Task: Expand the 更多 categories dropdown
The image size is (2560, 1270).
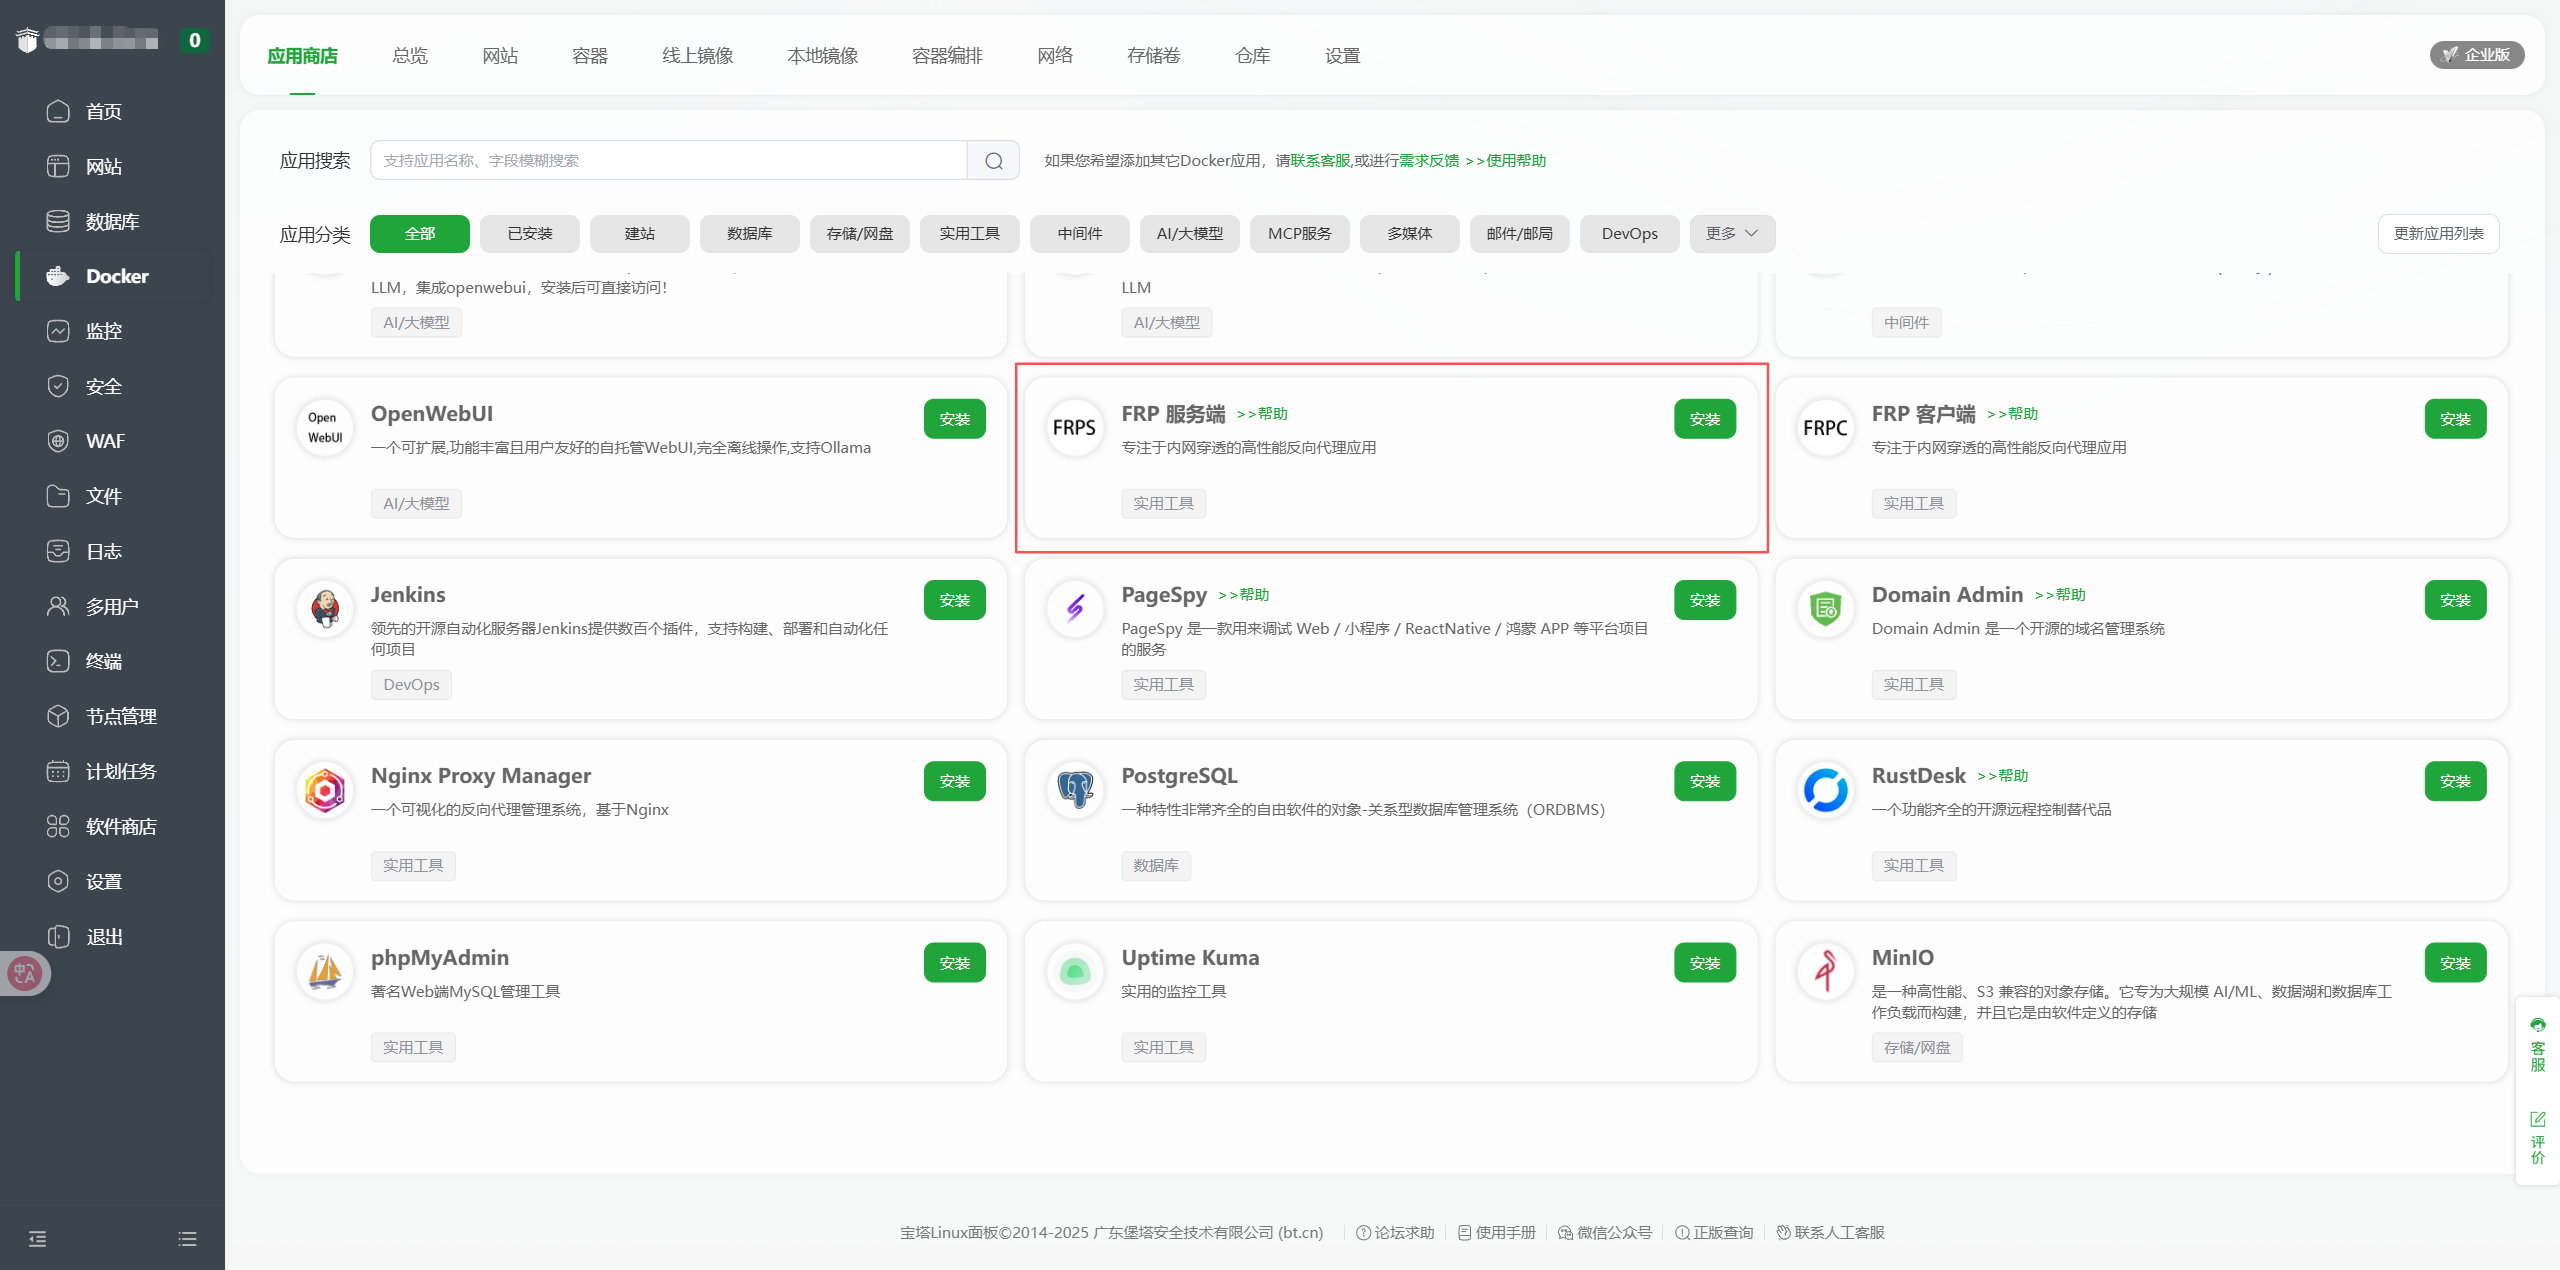Action: pyautogui.click(x=1731, y=234)
